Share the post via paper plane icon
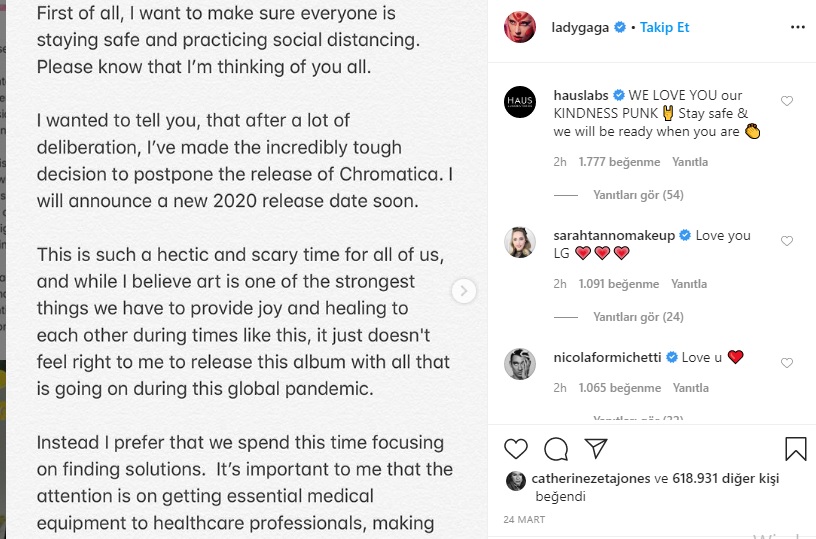Screen dimensions: 816x539 coord(595,447)
